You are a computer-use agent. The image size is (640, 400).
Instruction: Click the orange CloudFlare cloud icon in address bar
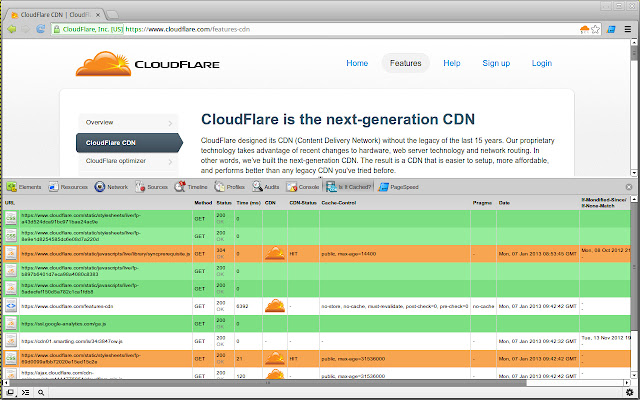pyautogui.click(x=584, y=29)
